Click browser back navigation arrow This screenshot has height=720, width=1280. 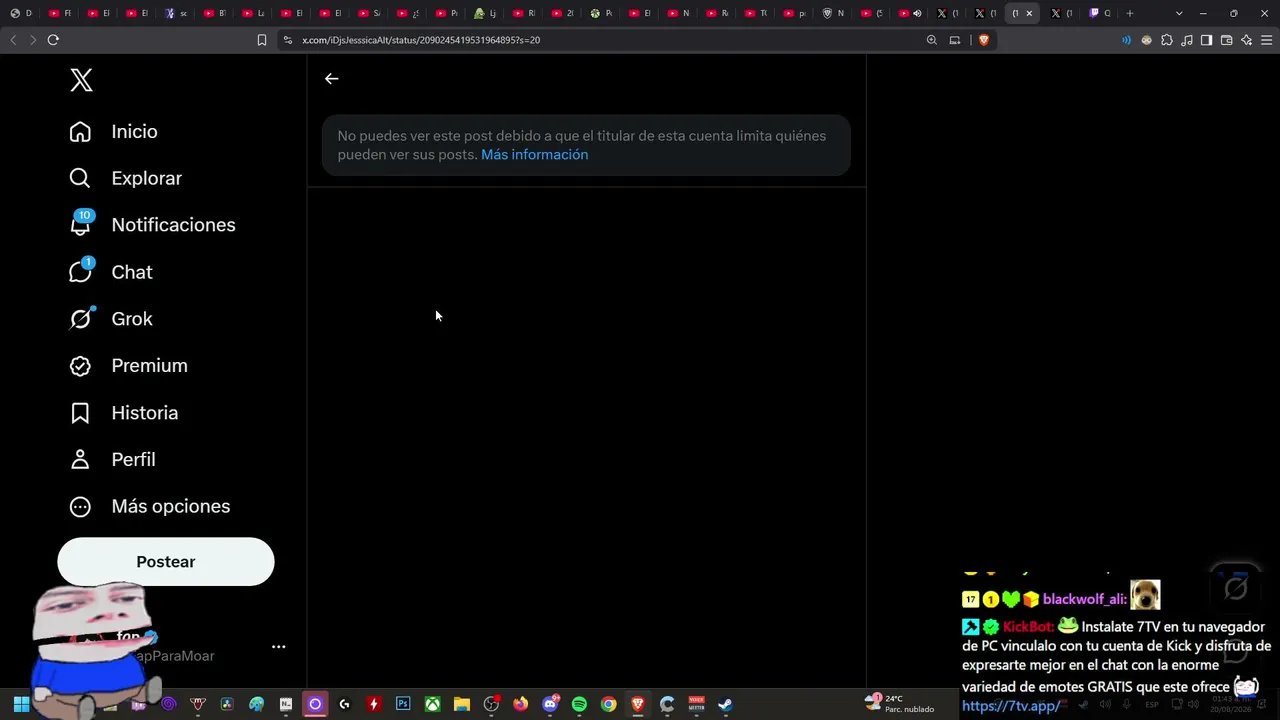coord(13,40)
